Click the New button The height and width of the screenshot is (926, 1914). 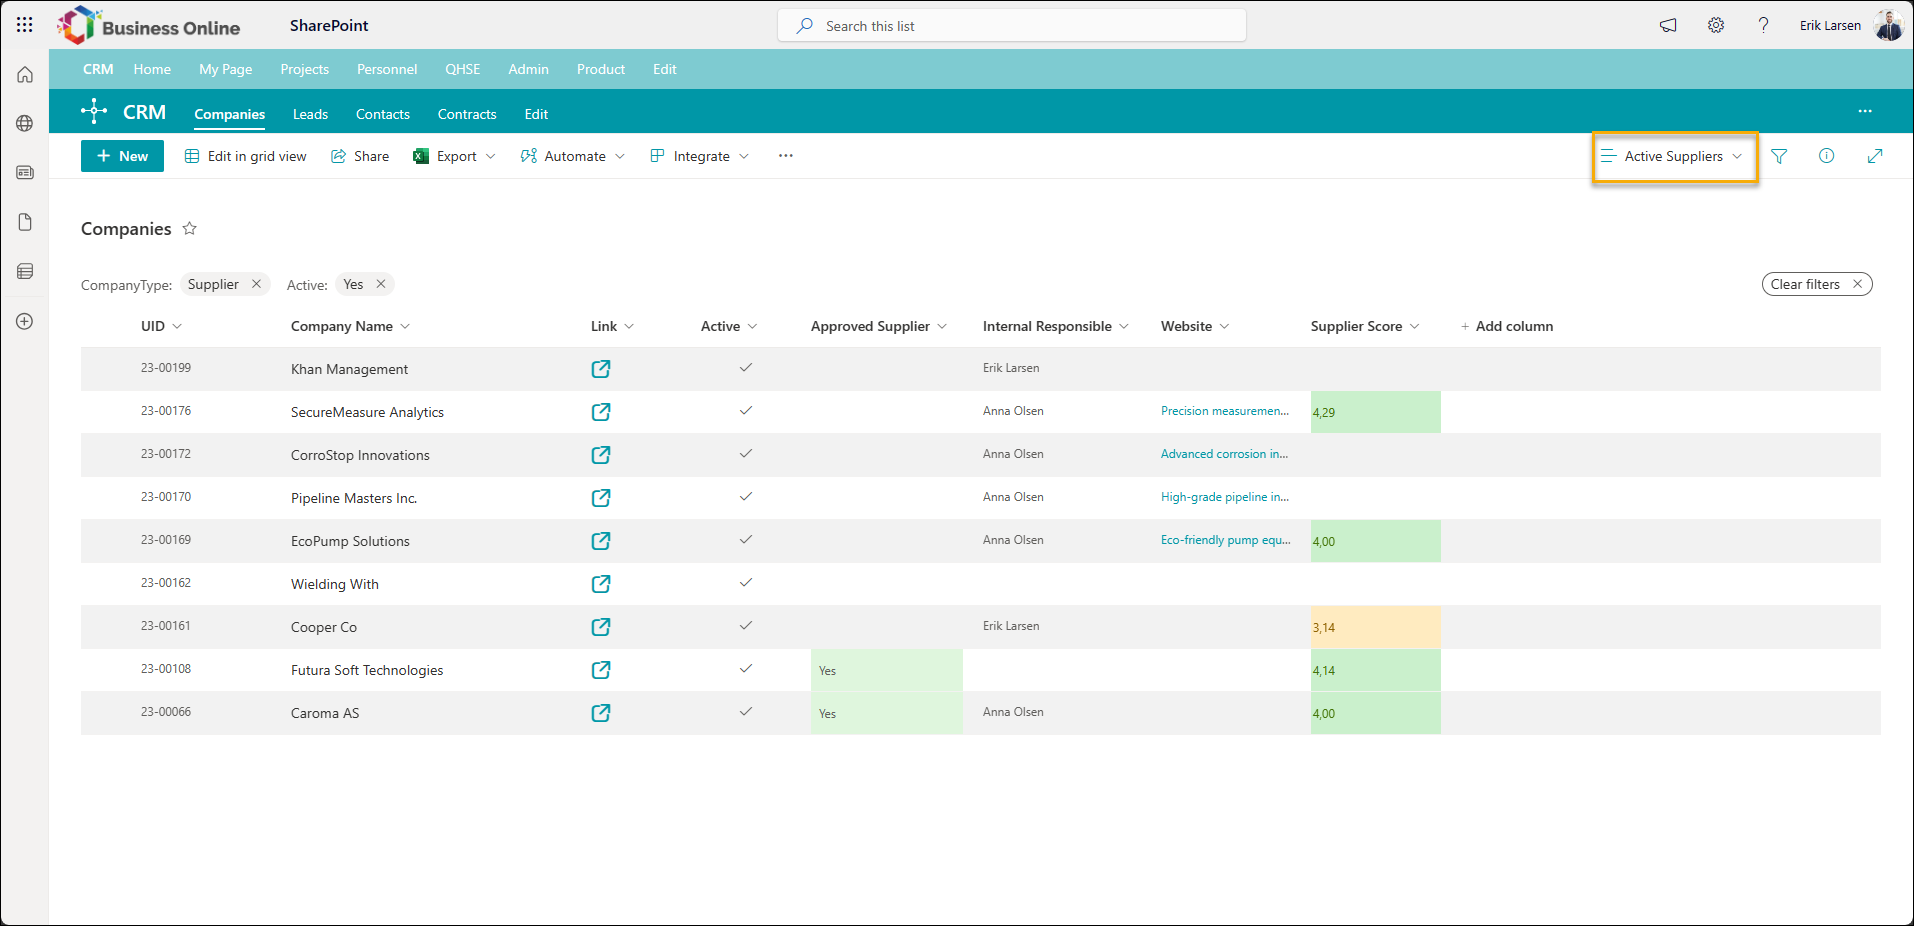pyautogui.click(x=122, y=156)
